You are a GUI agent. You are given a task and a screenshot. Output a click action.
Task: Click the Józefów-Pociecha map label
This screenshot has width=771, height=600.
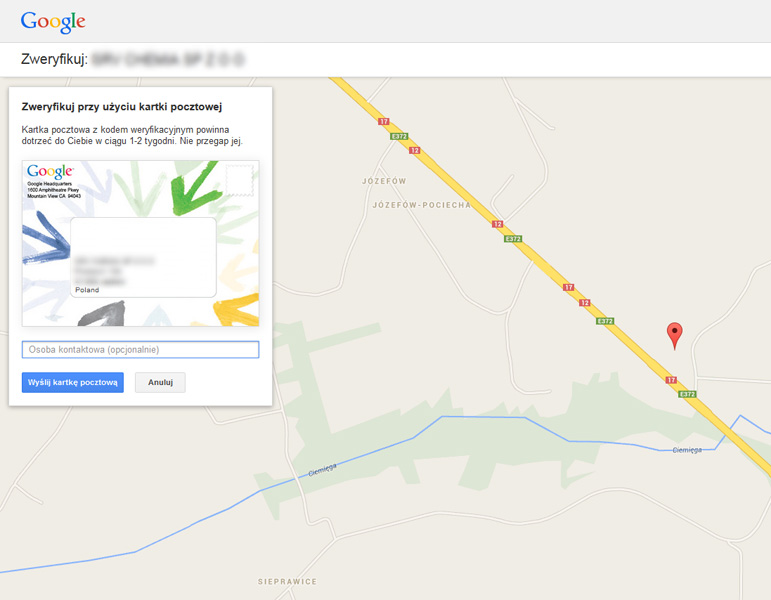click(421, 205)
